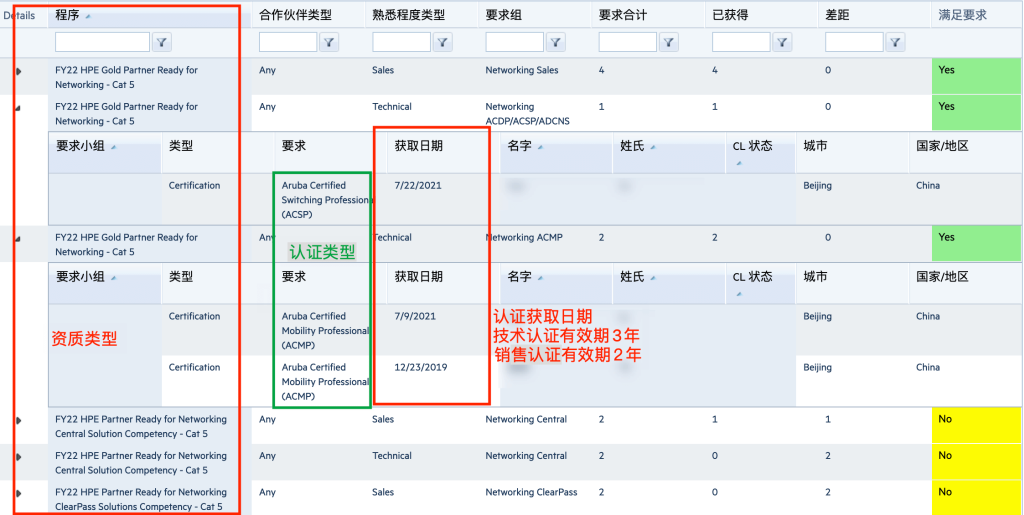Click the Networking ClearPass cell

531,492
